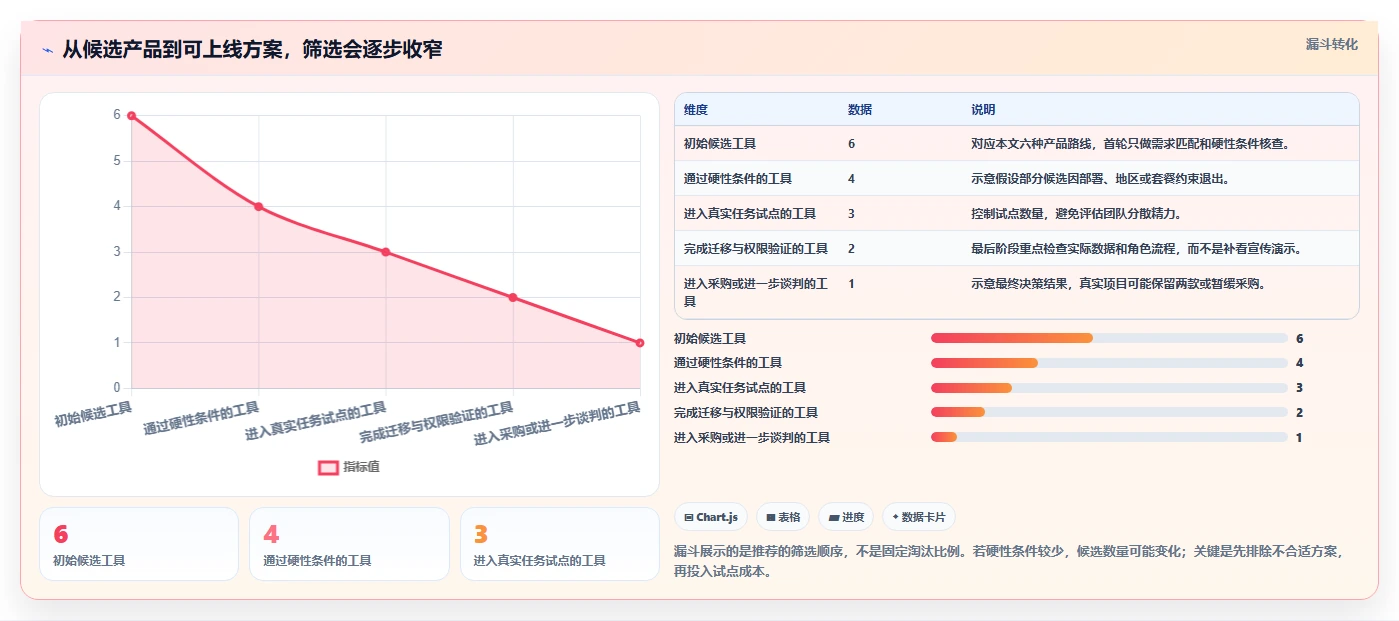This screenshot has width=1399, height=621.
Task: Click the 进入采购或进一步谈判的工具 x-axis label on the chart
Action: pos(557,424)
